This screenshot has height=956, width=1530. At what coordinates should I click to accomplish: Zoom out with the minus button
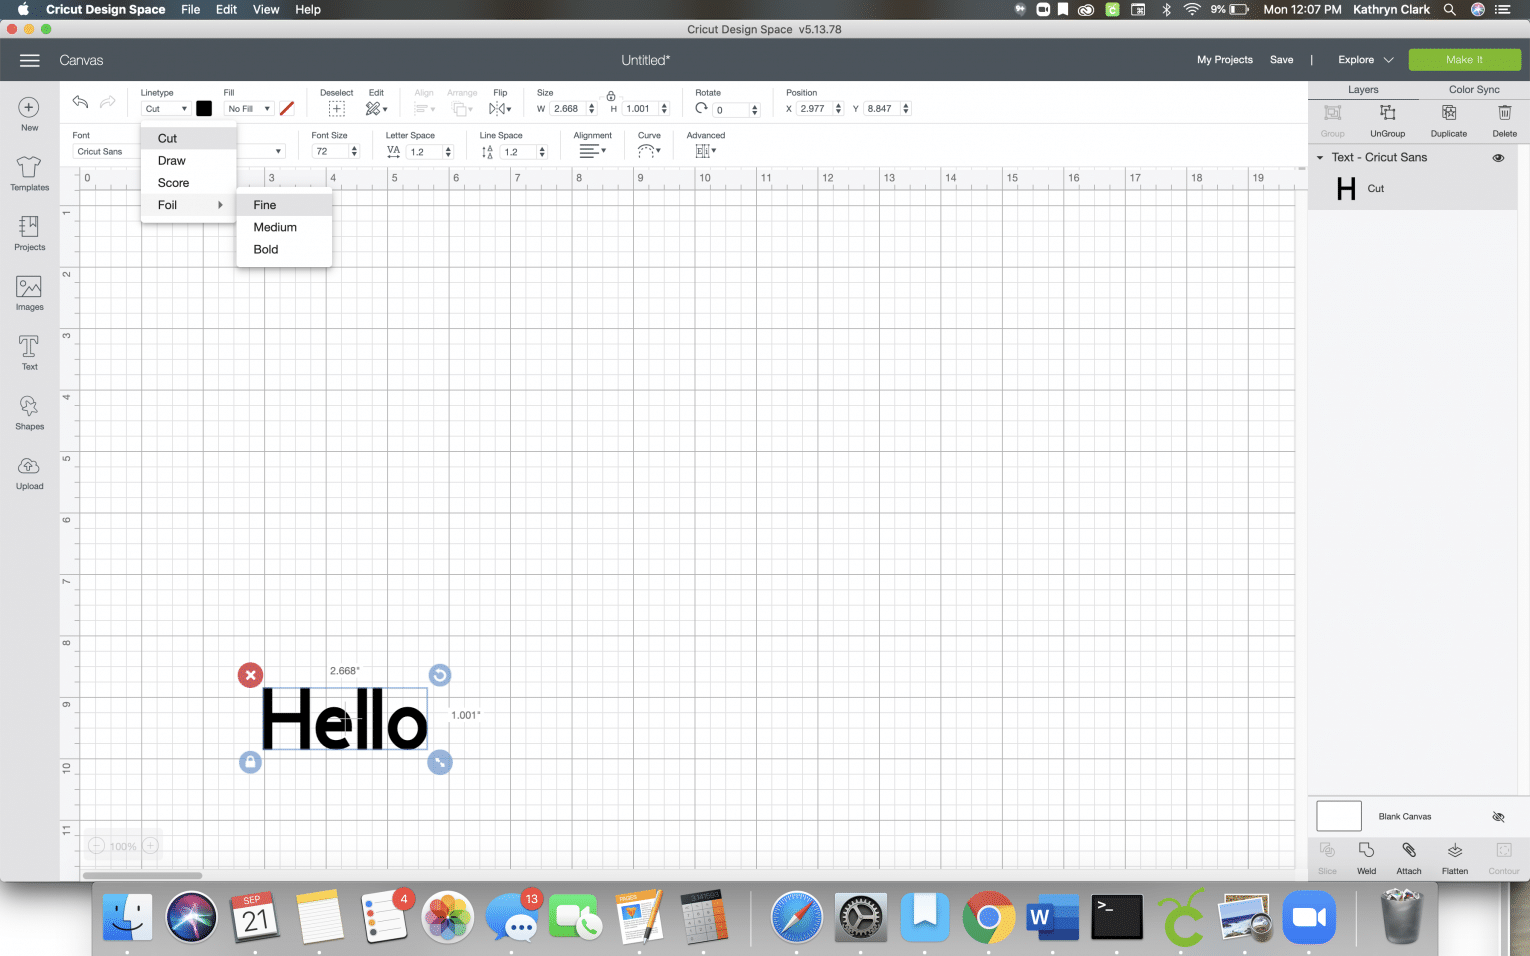(96, 846)
